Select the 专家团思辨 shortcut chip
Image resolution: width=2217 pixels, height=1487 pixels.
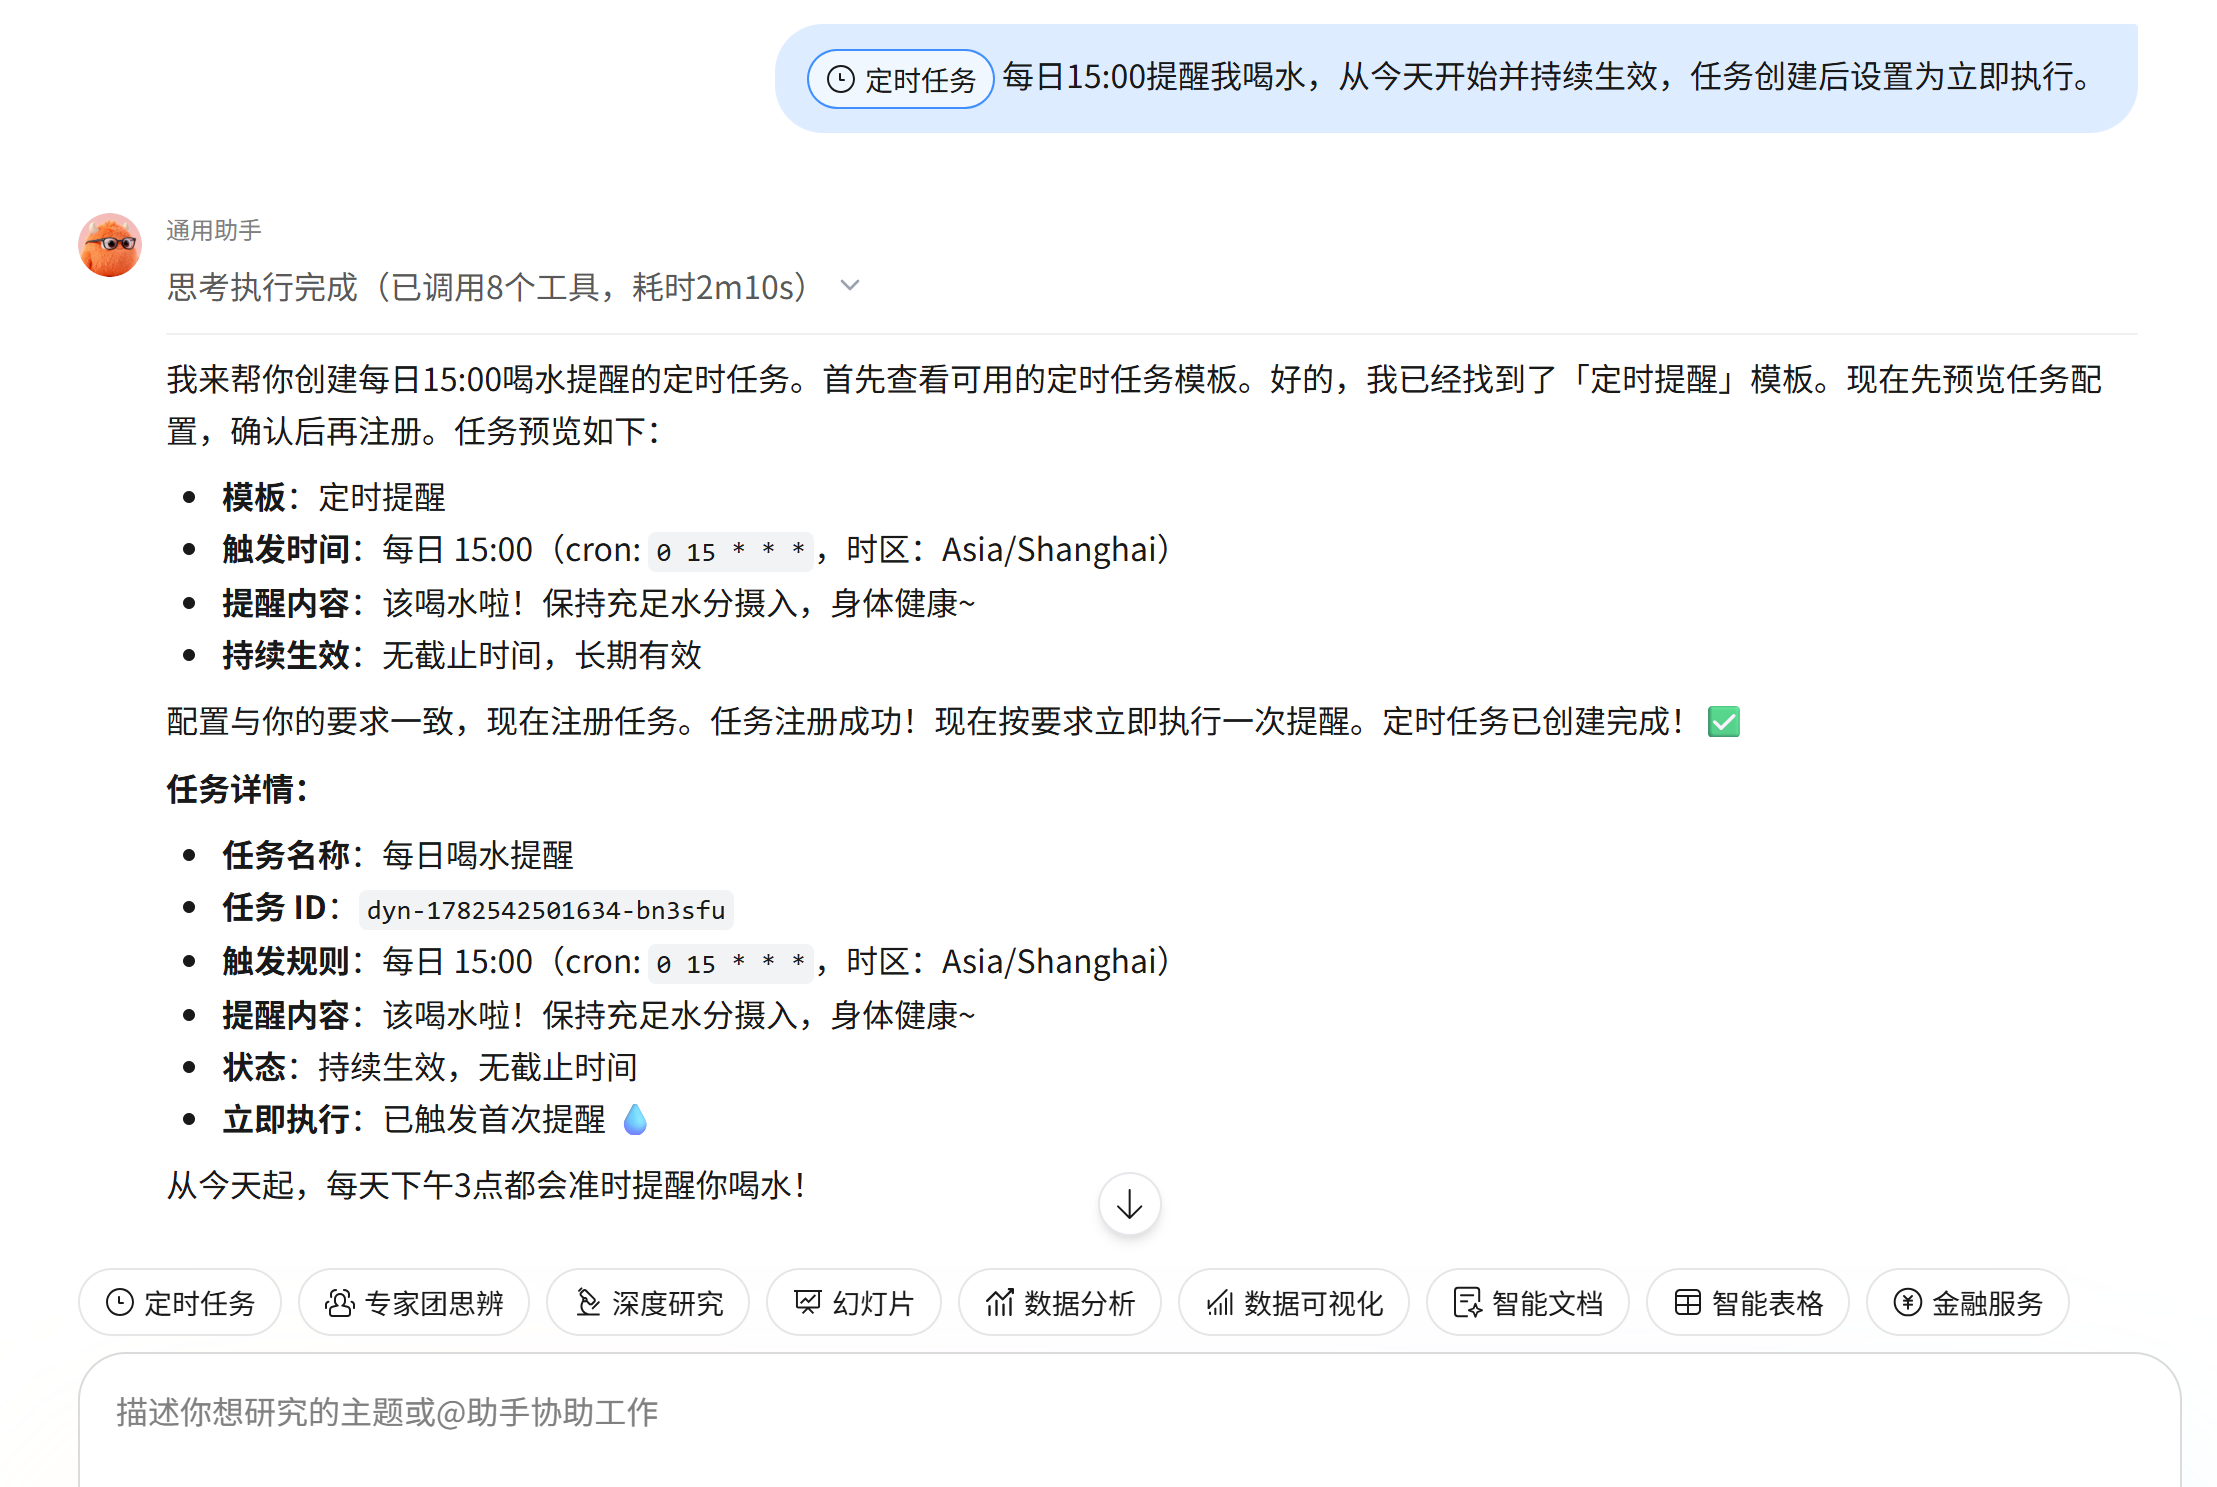(x=414, y=1302)
